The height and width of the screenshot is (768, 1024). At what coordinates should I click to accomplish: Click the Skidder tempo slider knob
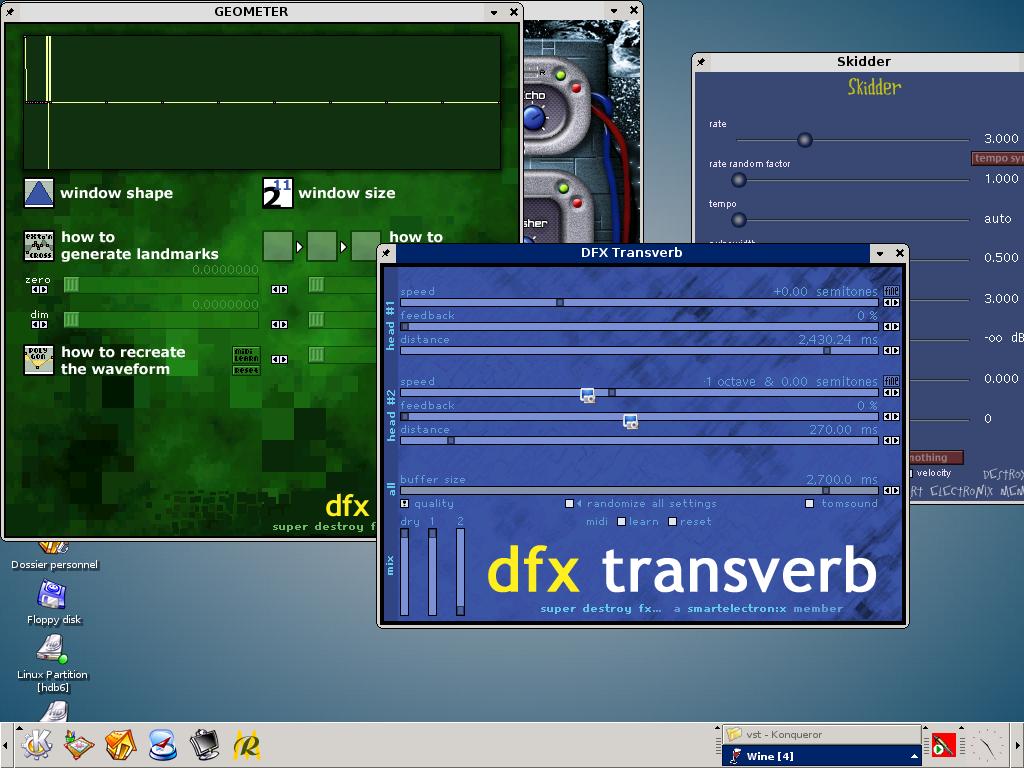(x=739, y=220)
